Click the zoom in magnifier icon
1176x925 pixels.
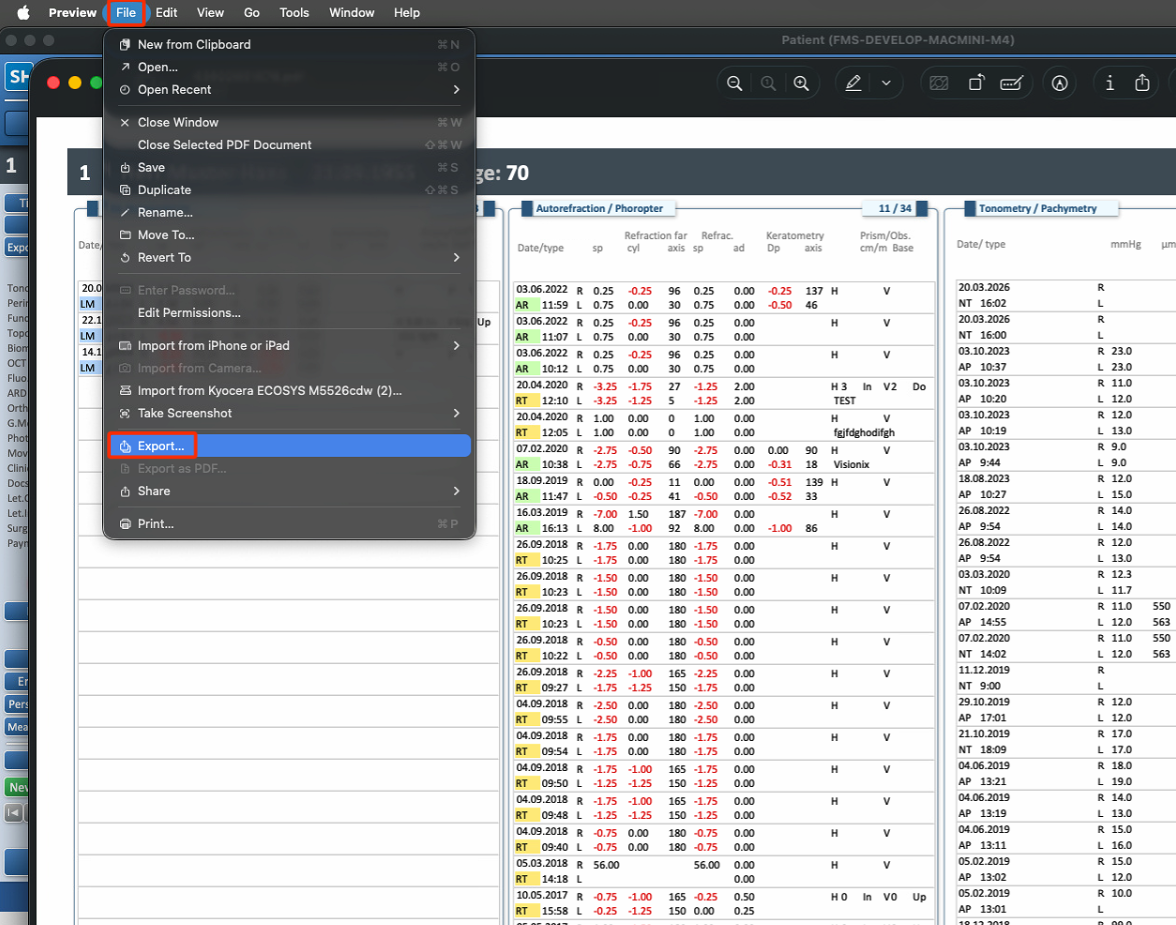(801, 83)
